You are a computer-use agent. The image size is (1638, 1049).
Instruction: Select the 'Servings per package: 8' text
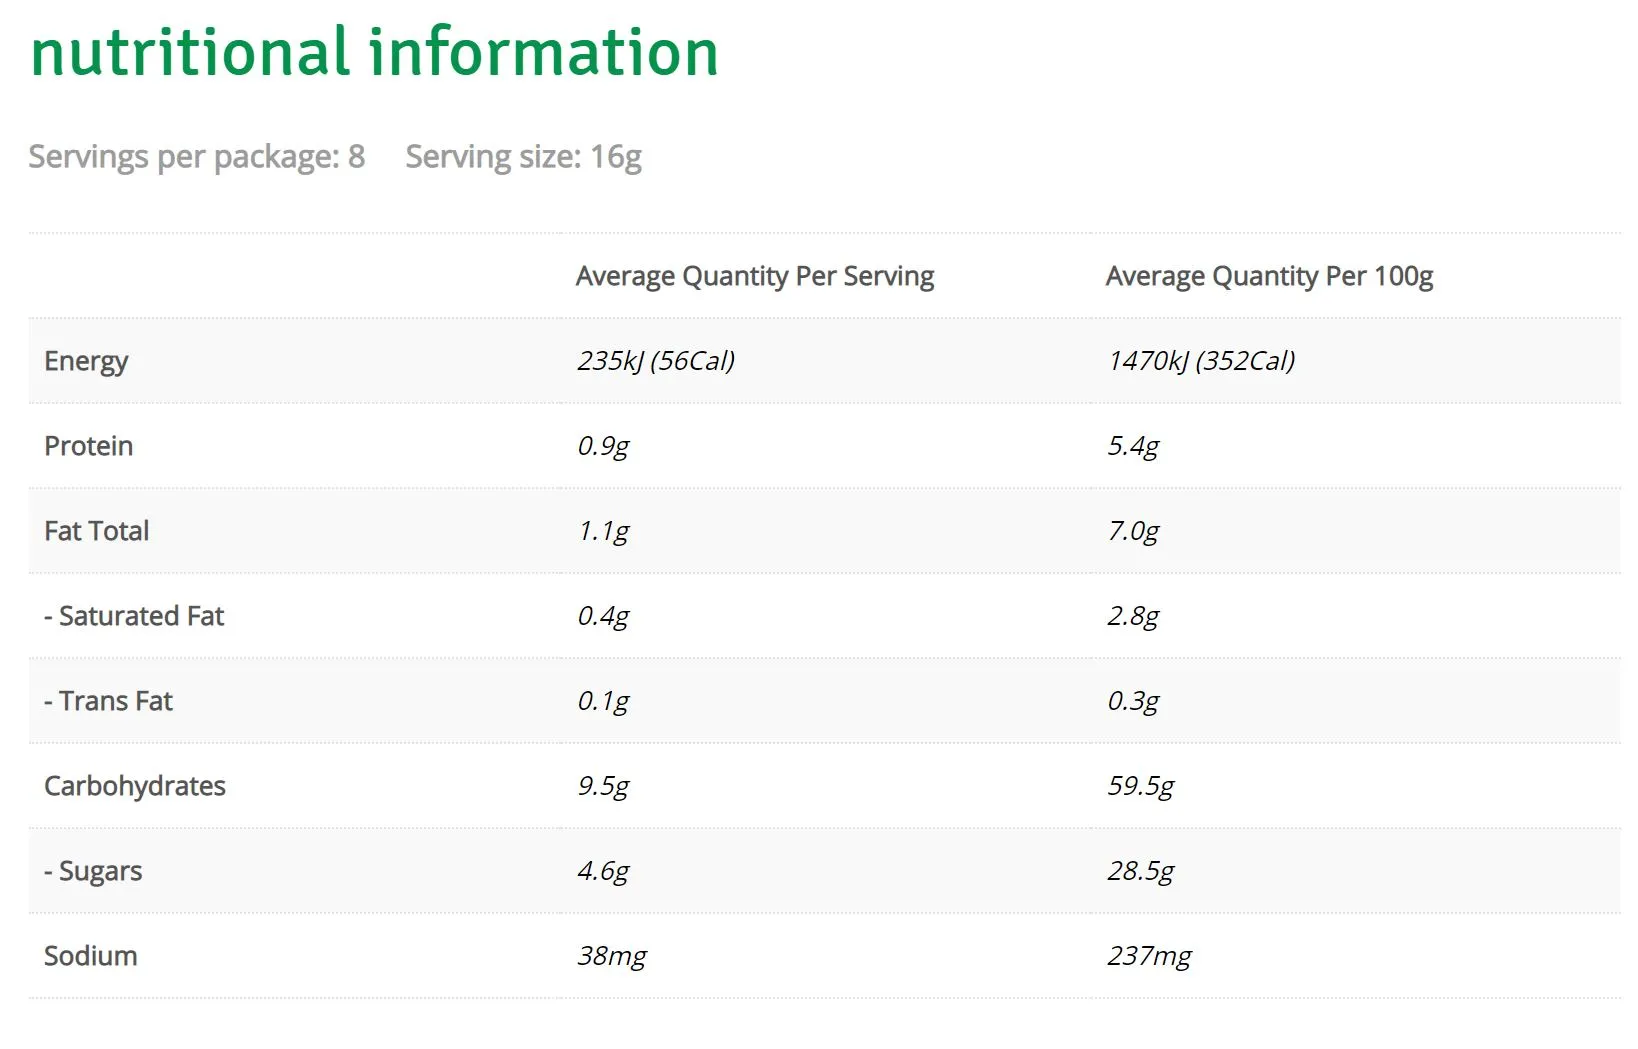pyautogui.click(x=197, y=157)
